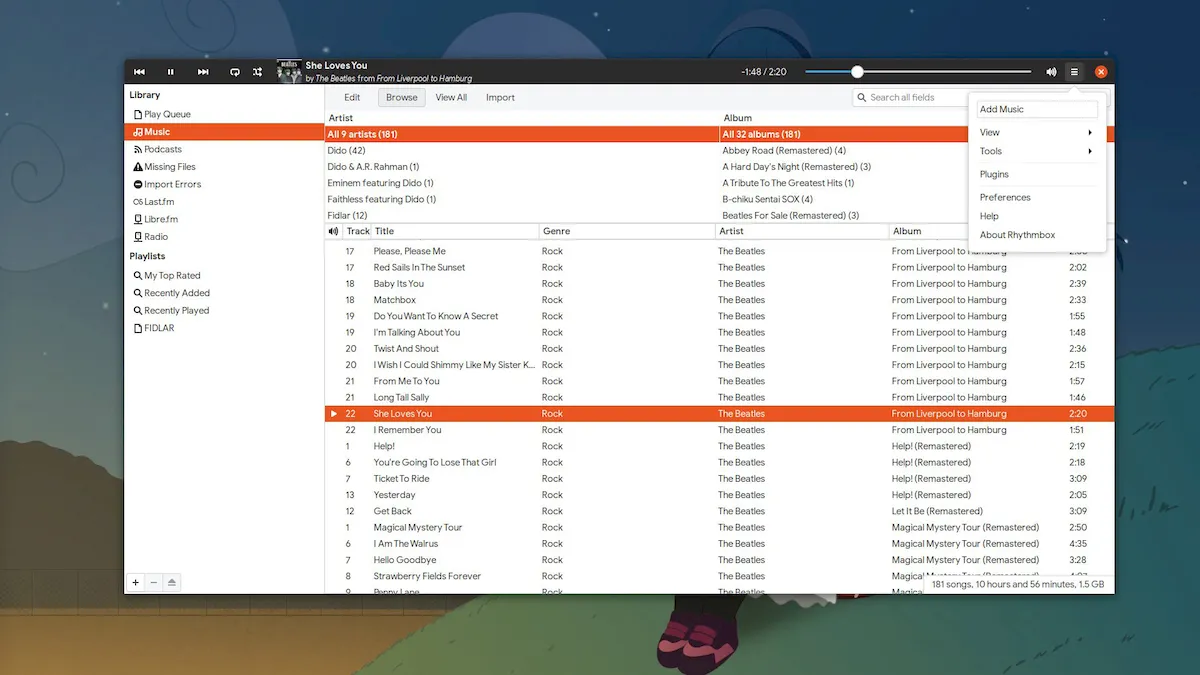
Task: Select the song Hello Goodbye
Action: point(720,560)
